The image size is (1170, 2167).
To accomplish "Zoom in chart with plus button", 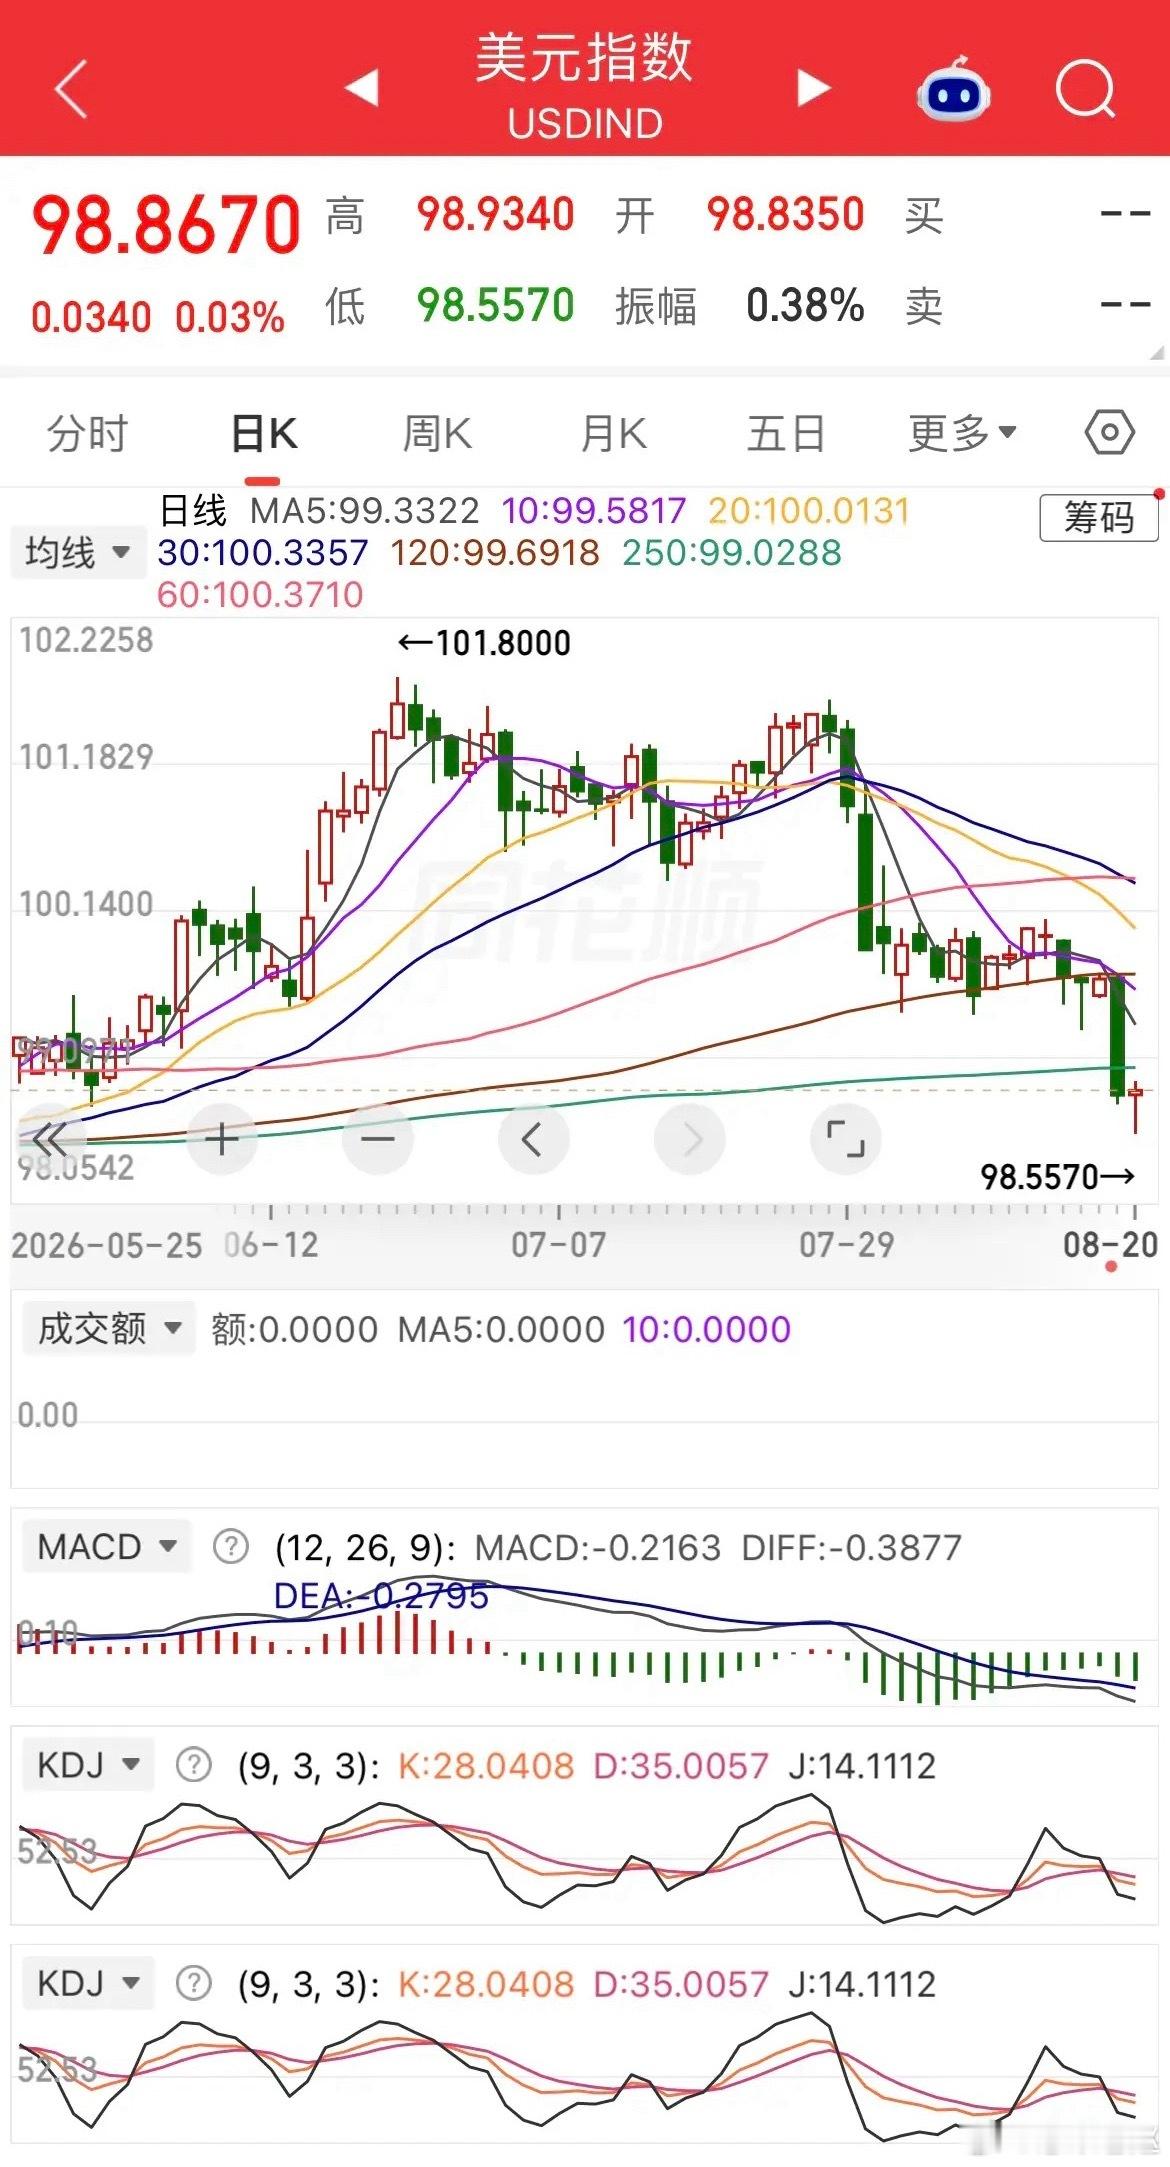I will click(221, 1138).
